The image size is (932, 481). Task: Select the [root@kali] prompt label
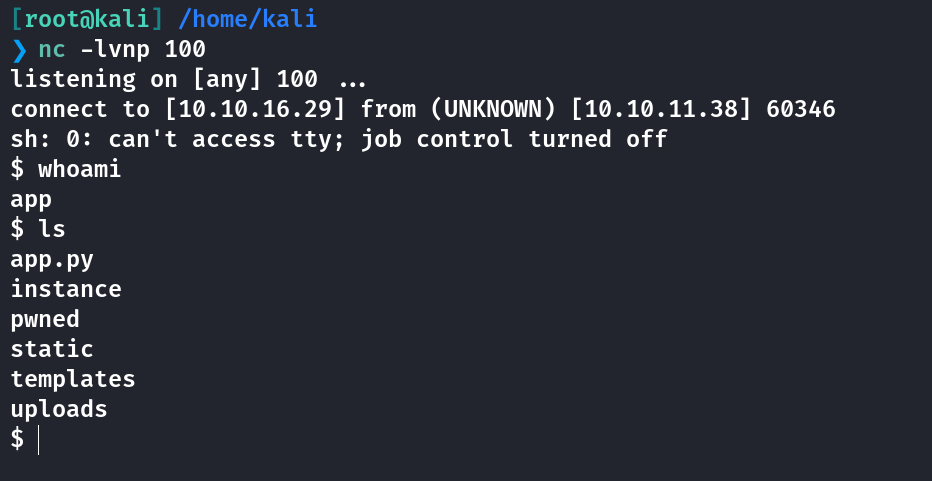(87, 20)
